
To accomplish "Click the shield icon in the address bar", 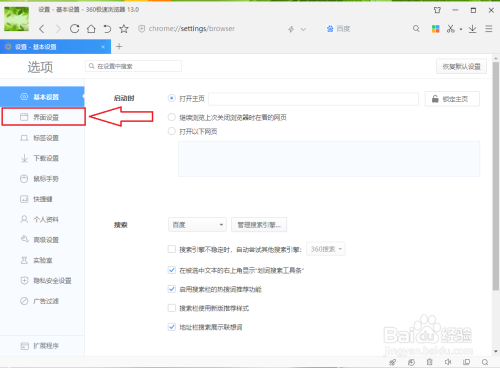I will [142, 29].
